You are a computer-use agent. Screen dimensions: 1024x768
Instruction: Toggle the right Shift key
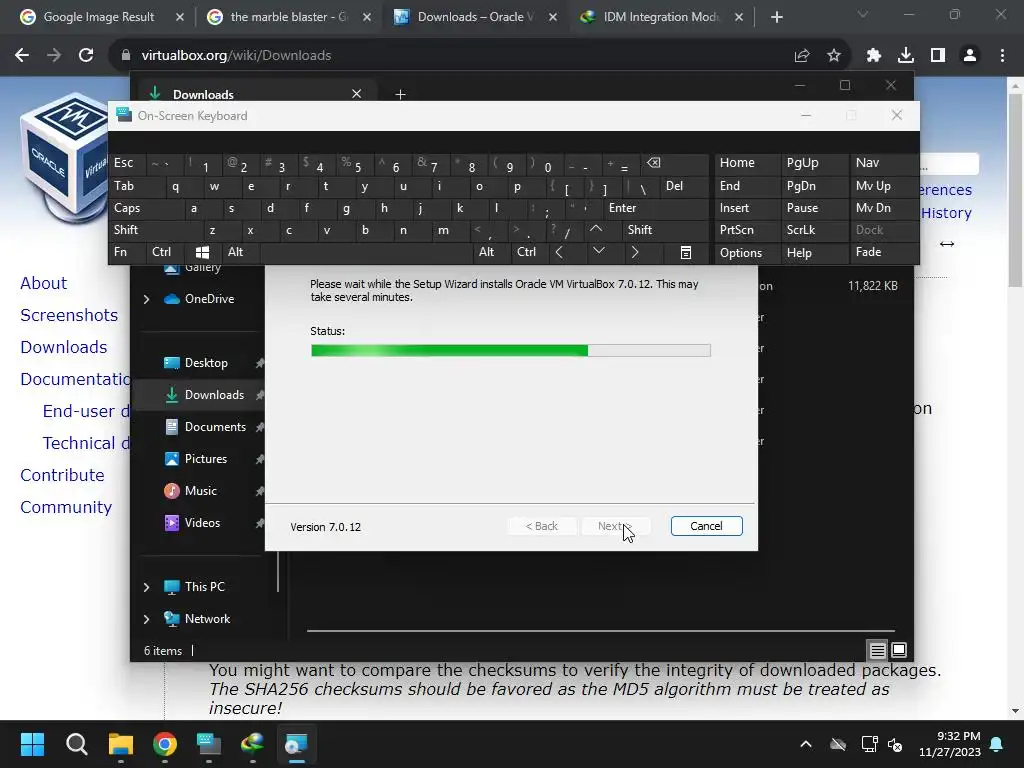pyautogui.click(x=665, y=230)
